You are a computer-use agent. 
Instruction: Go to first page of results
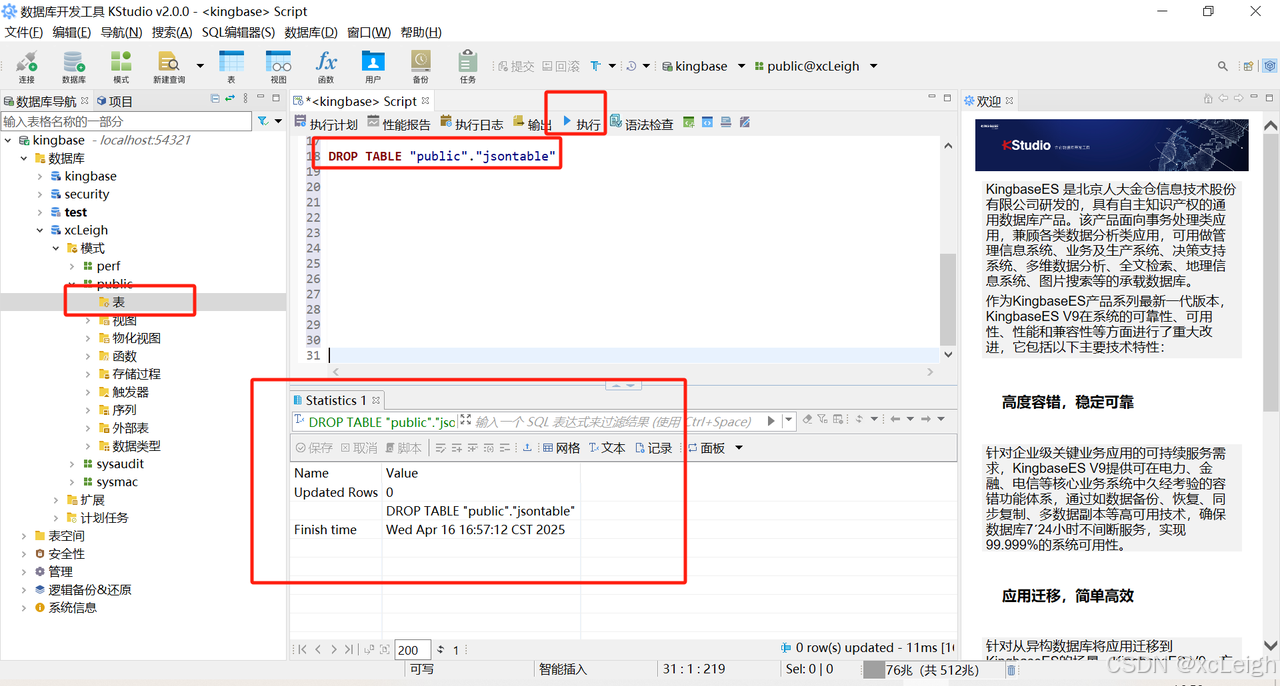pos(303,650)
